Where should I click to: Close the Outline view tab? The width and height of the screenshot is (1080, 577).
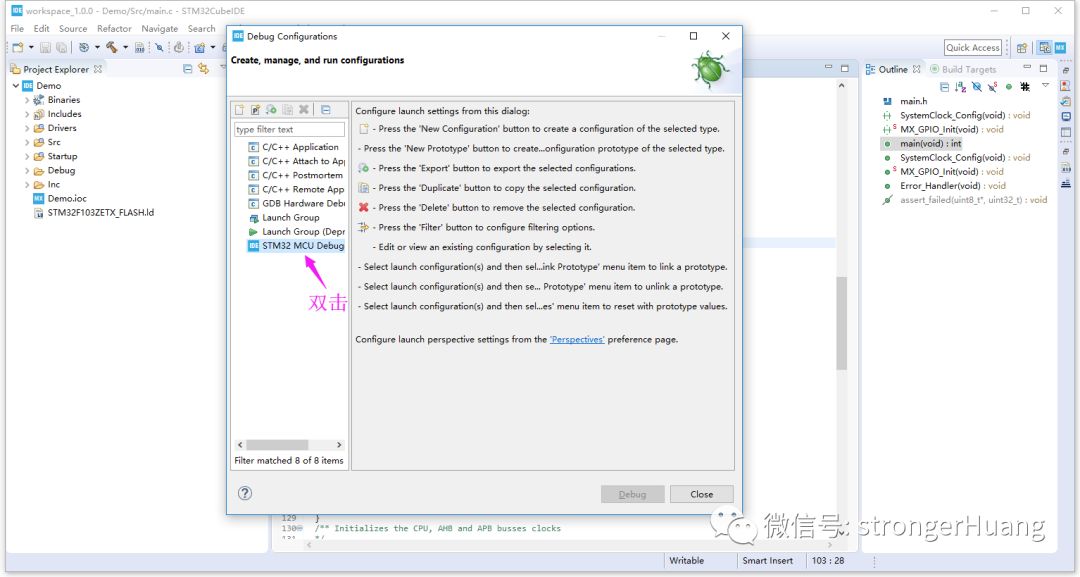point(917,69)
